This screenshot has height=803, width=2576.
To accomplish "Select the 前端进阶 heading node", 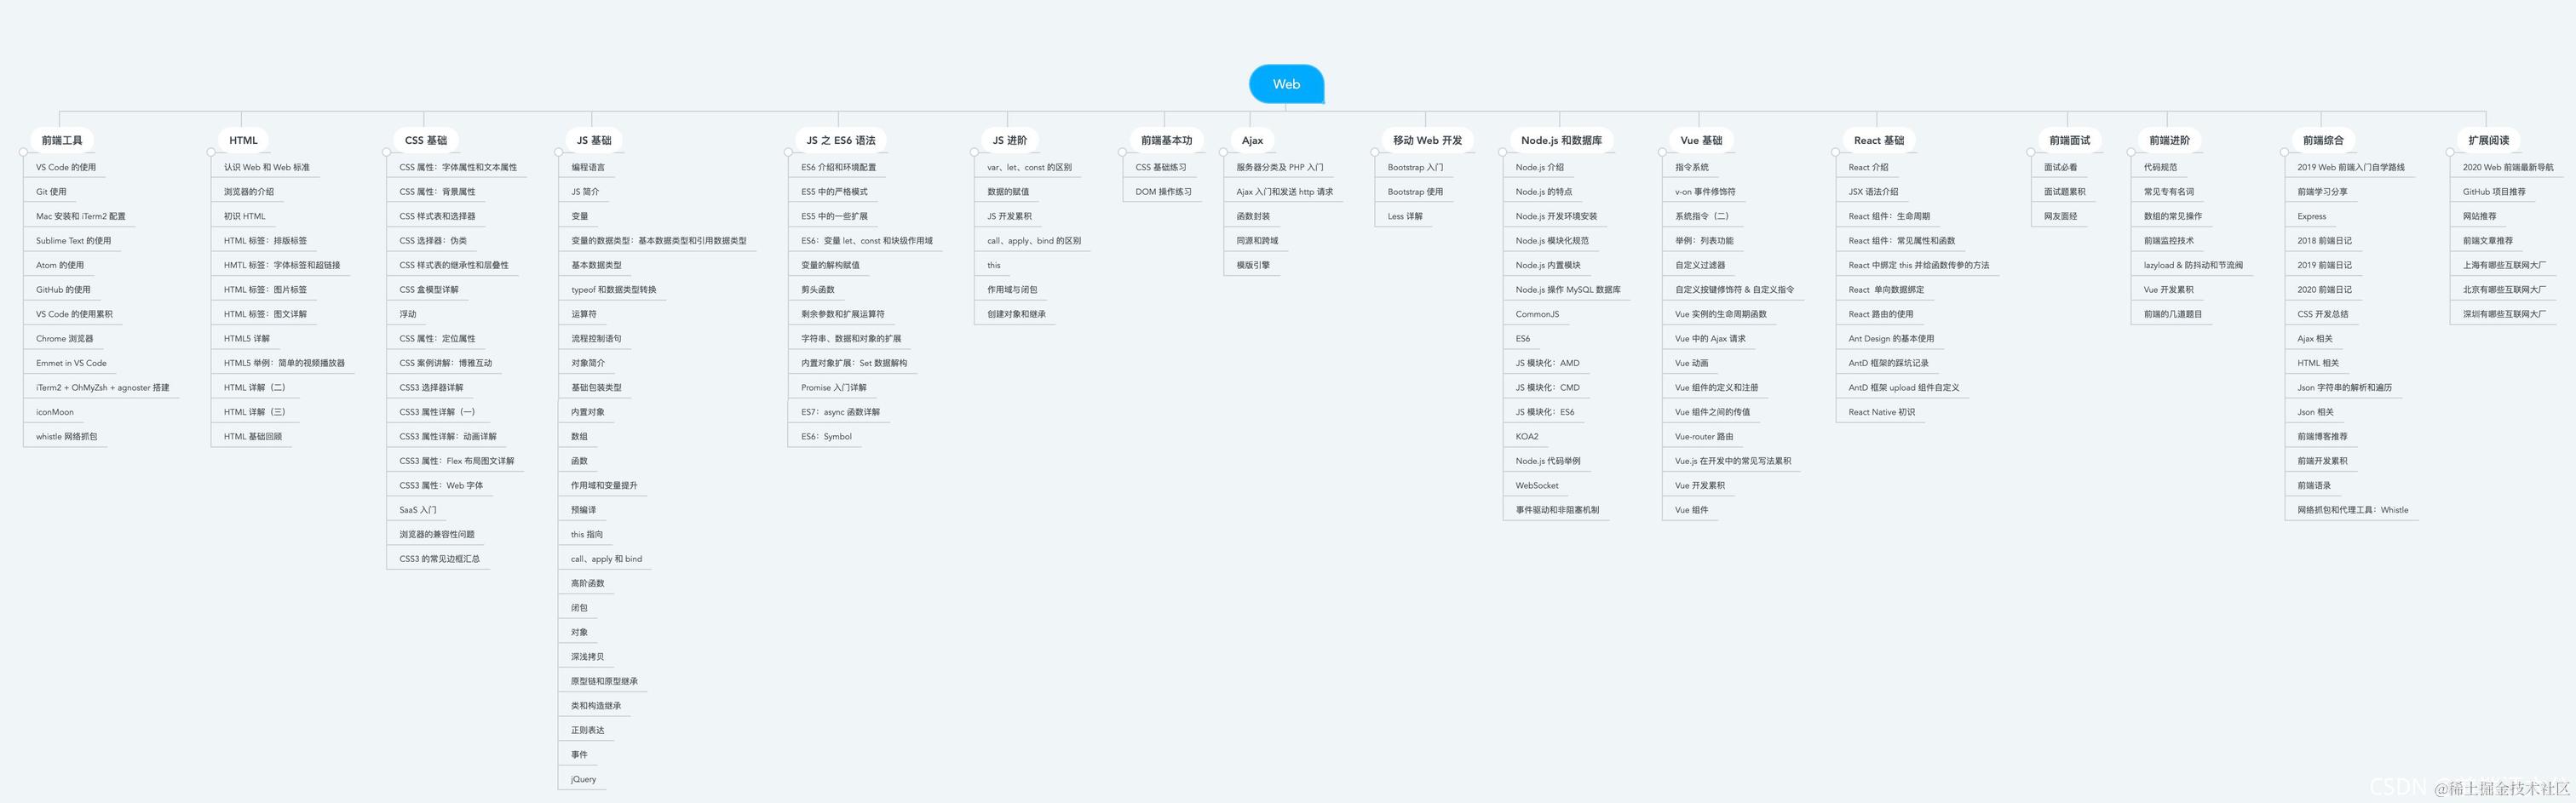I will [2169, 140].
